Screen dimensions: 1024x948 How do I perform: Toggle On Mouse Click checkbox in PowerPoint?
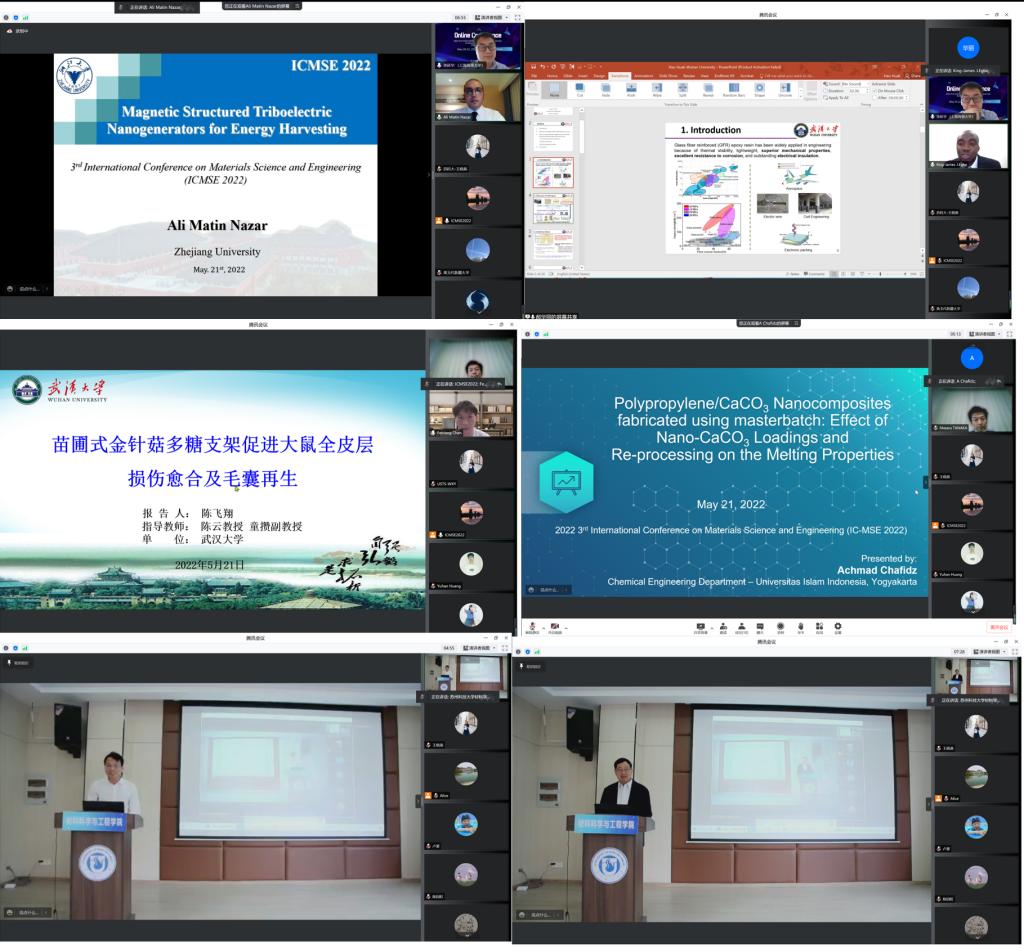tap(875, 91)
